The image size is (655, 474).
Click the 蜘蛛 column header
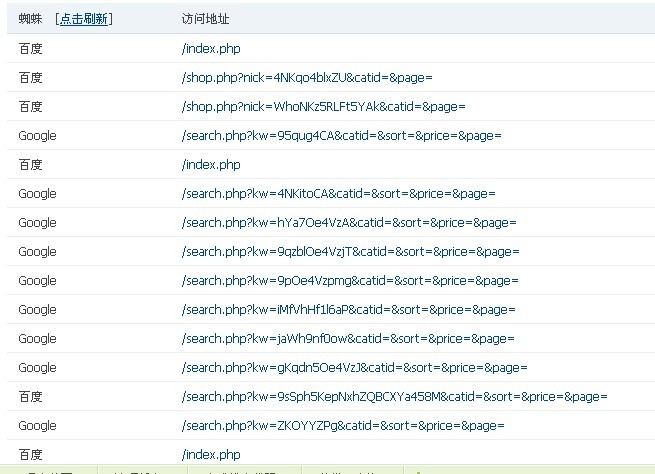point(31,19)
